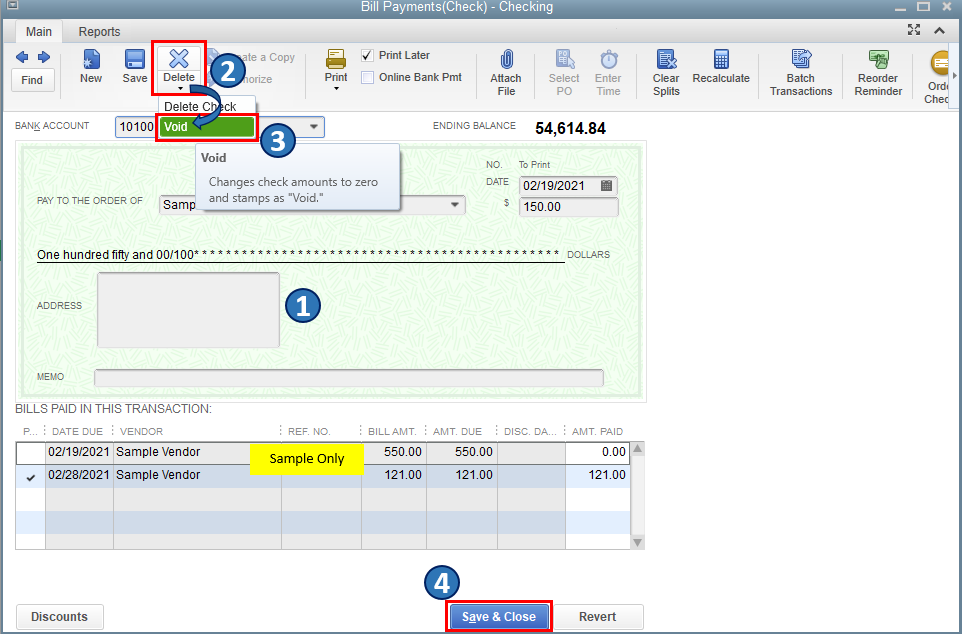Click the AMT. PAID column header
Image resolution: width=962 pixels, height=634 pixels.
(597, 431)
